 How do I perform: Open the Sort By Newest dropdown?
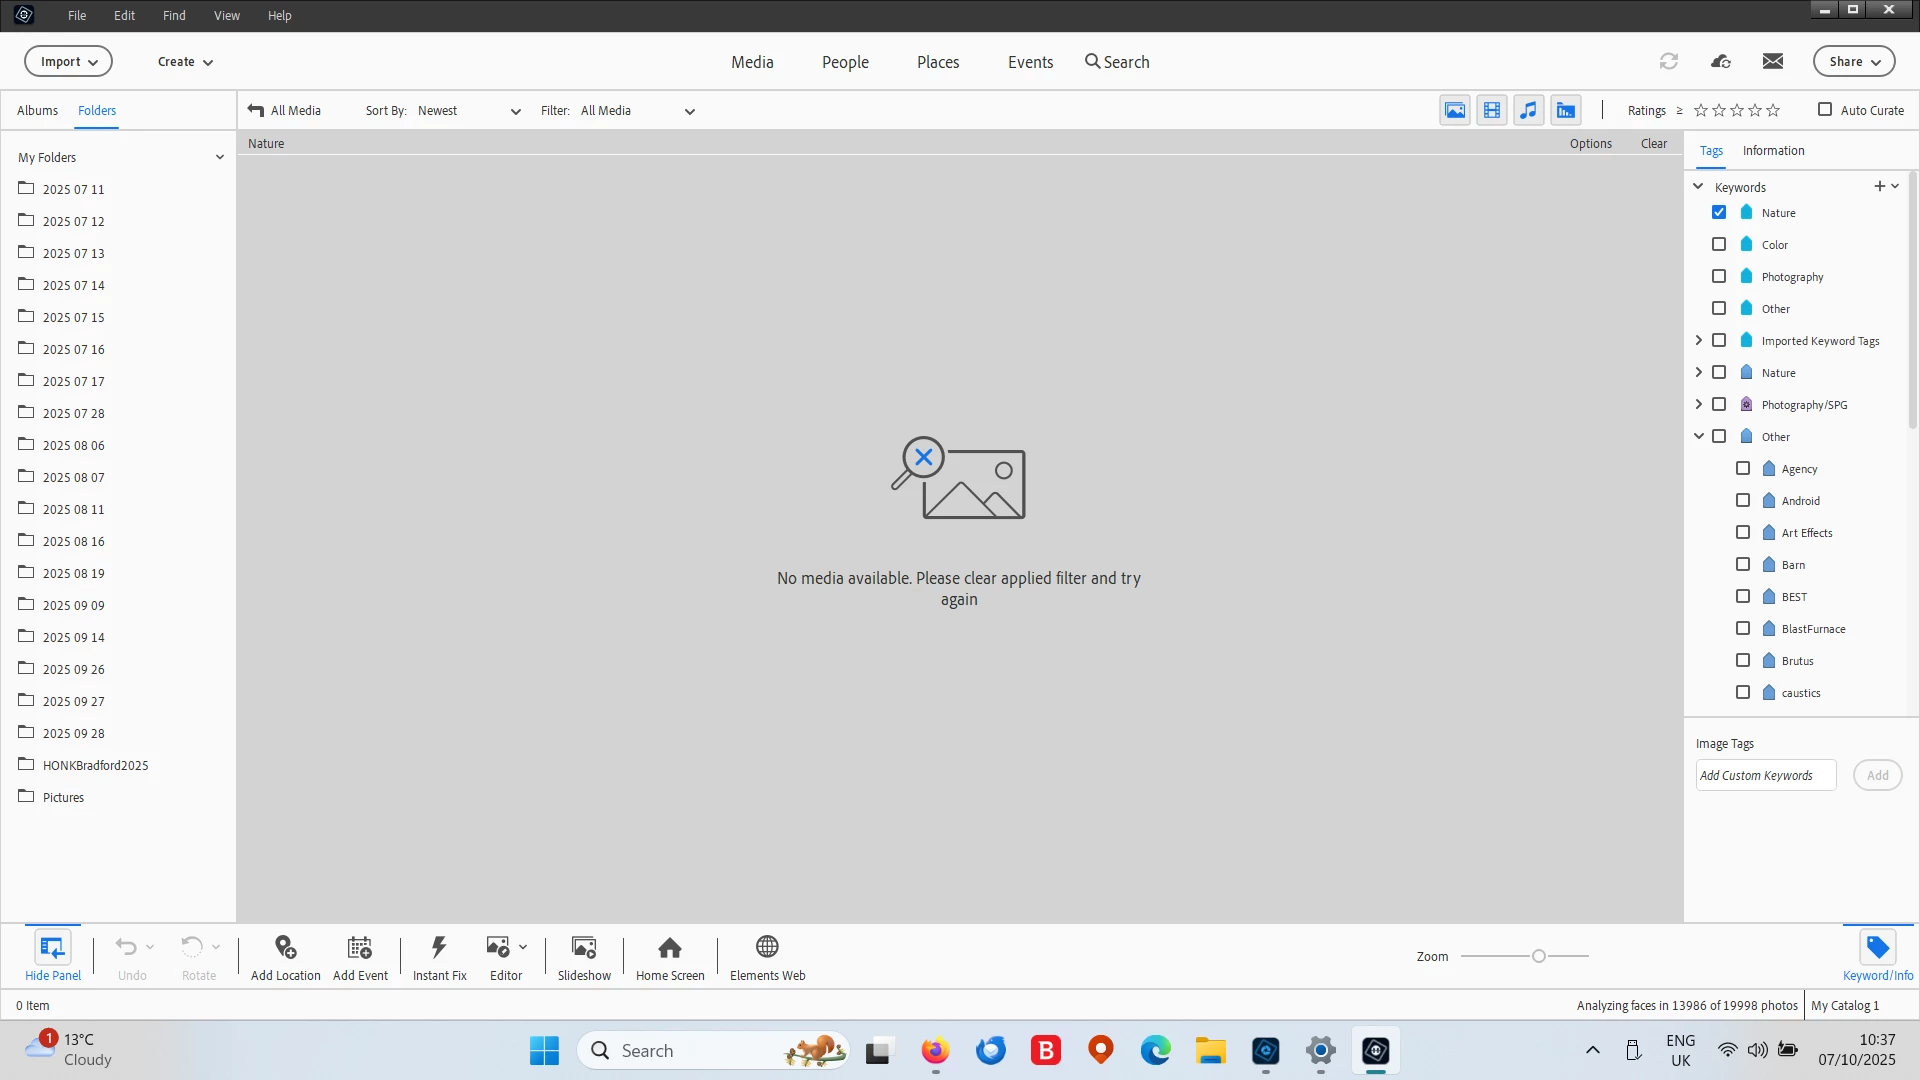[x=469, y=111]
